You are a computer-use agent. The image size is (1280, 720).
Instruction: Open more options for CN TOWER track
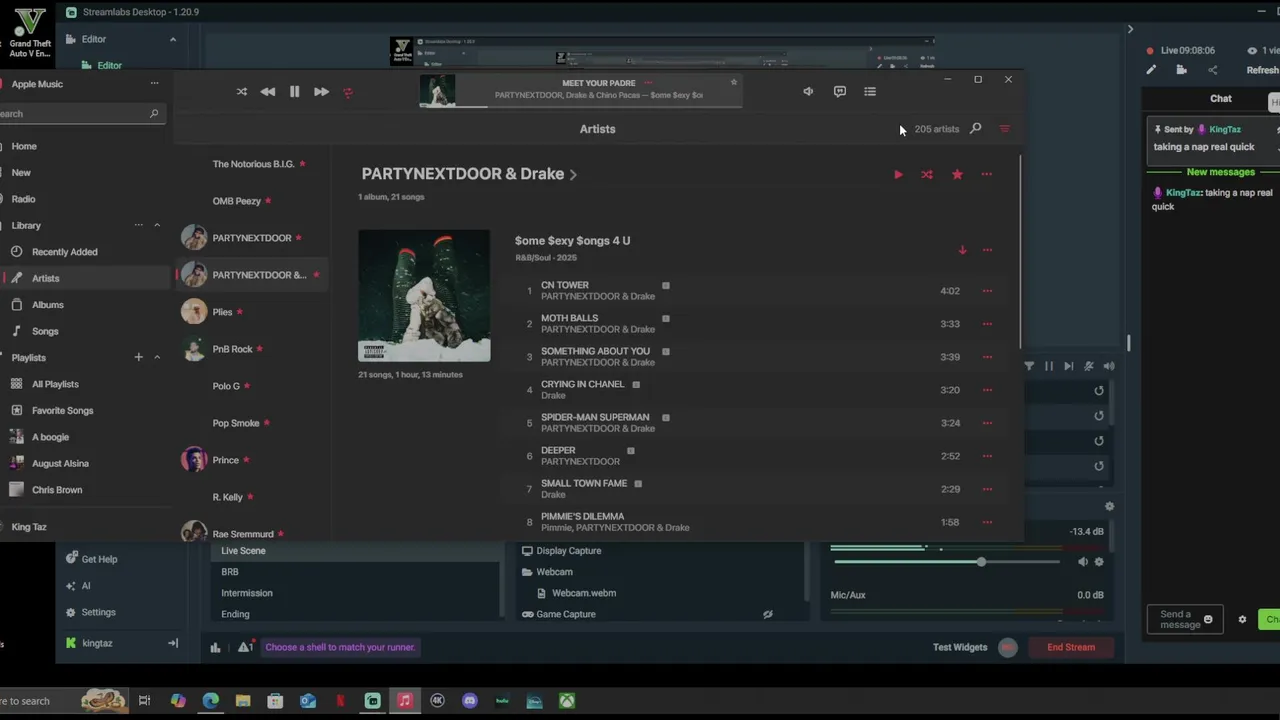tap(987, 291)
